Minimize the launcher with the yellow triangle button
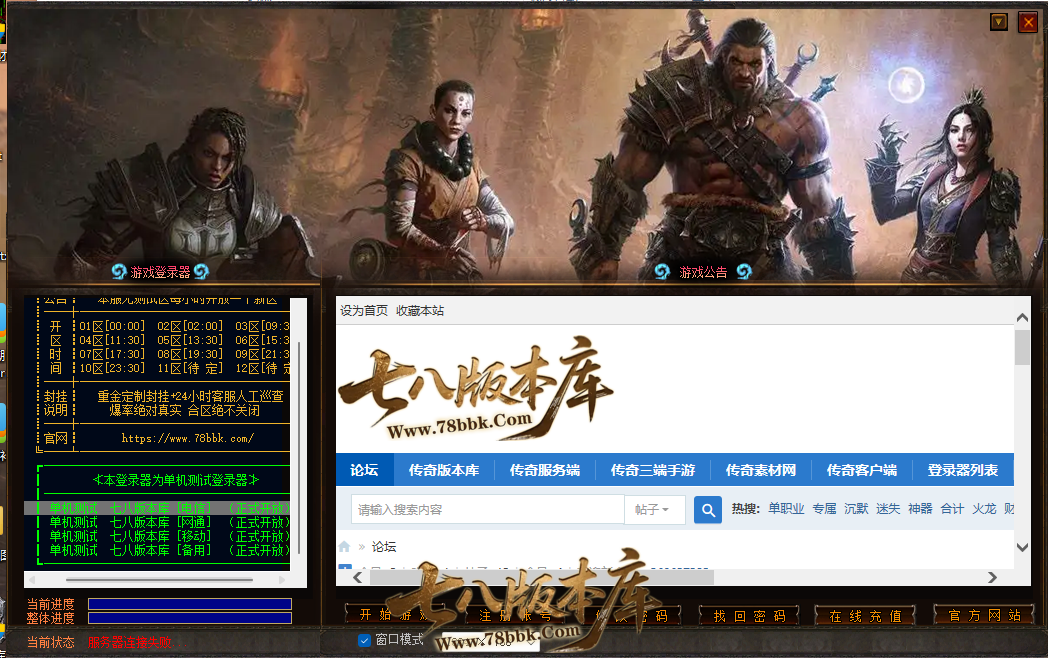This screenshot has height=658, width=1048. [999, 22]
